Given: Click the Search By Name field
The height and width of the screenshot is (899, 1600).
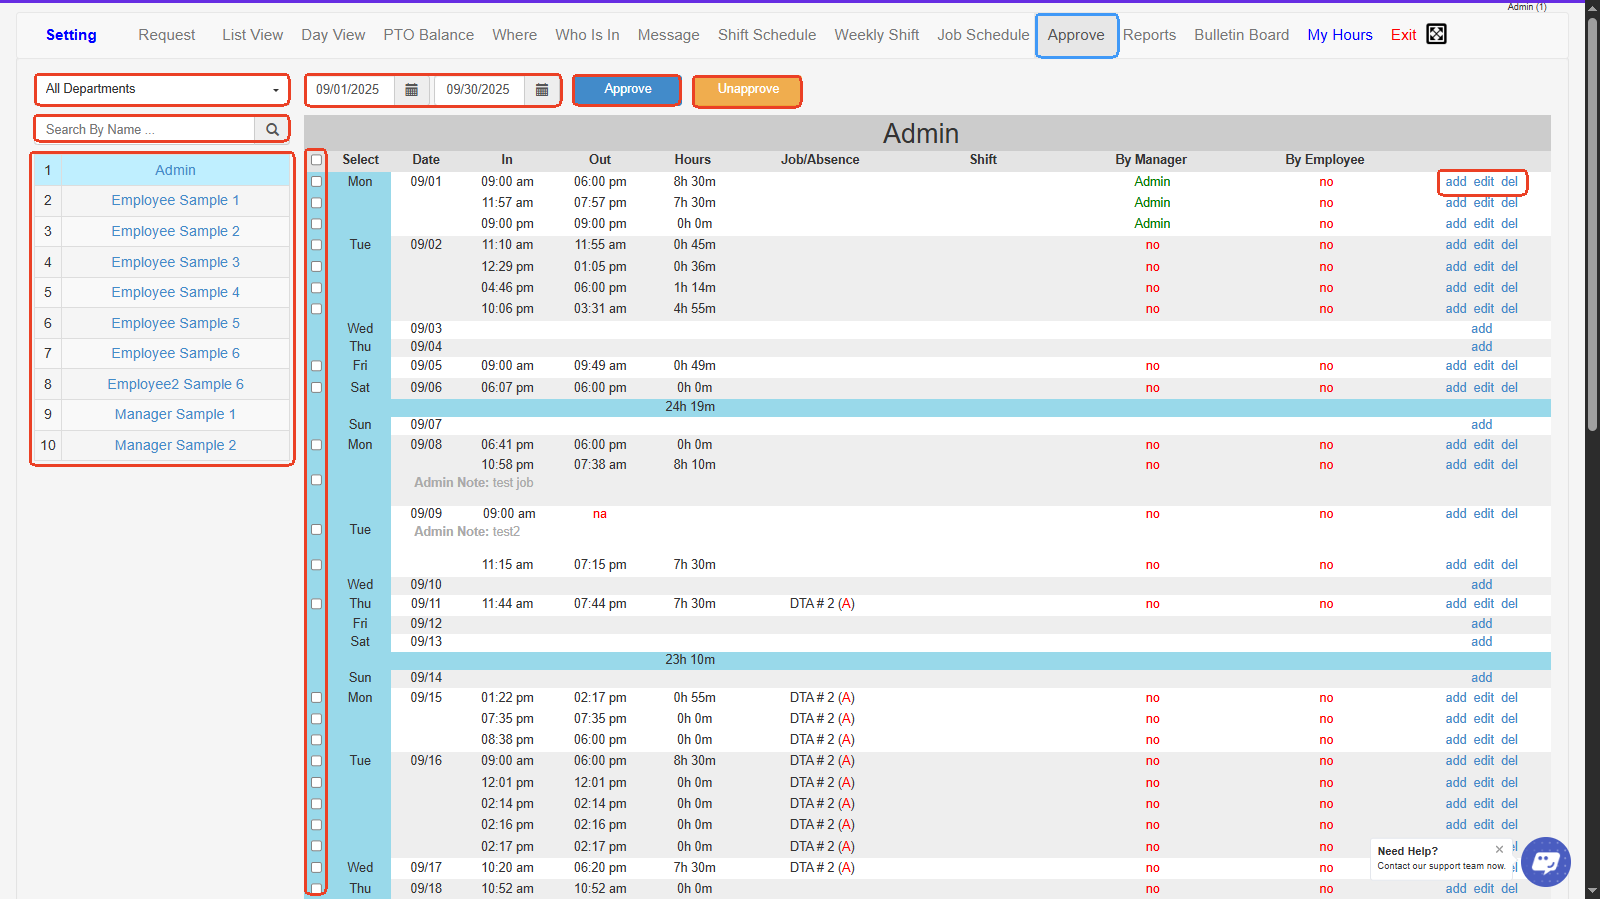Looking at the screenshot, I should 145,129.
